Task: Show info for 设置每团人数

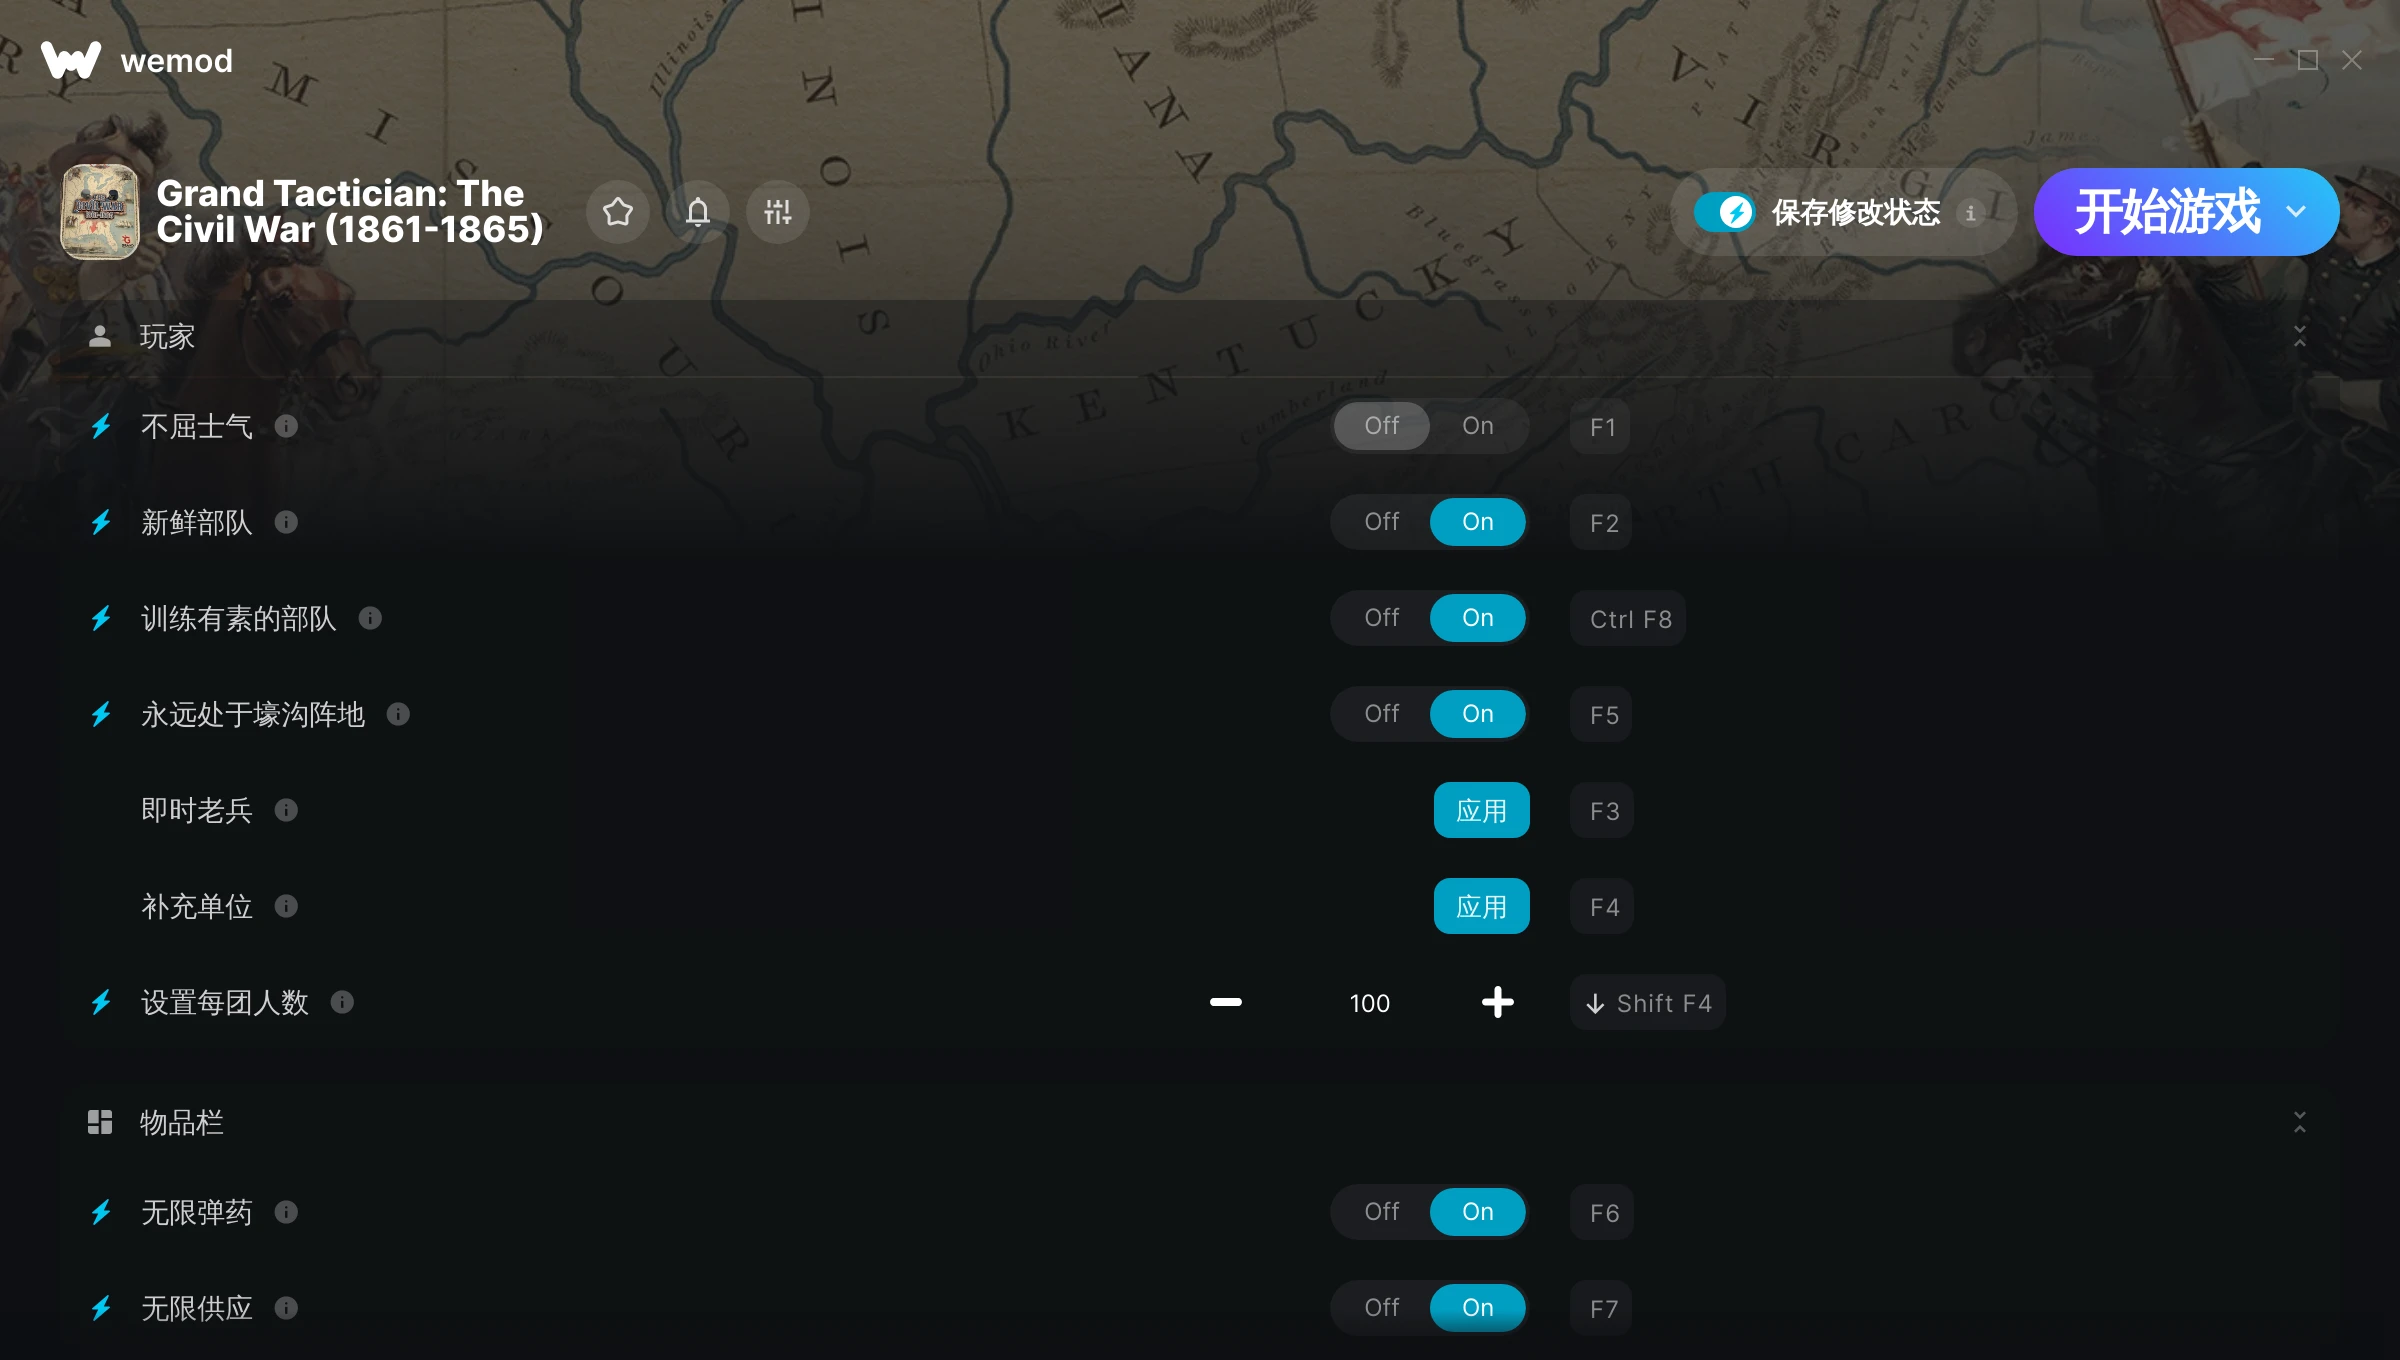Action: click(342, 1002)
